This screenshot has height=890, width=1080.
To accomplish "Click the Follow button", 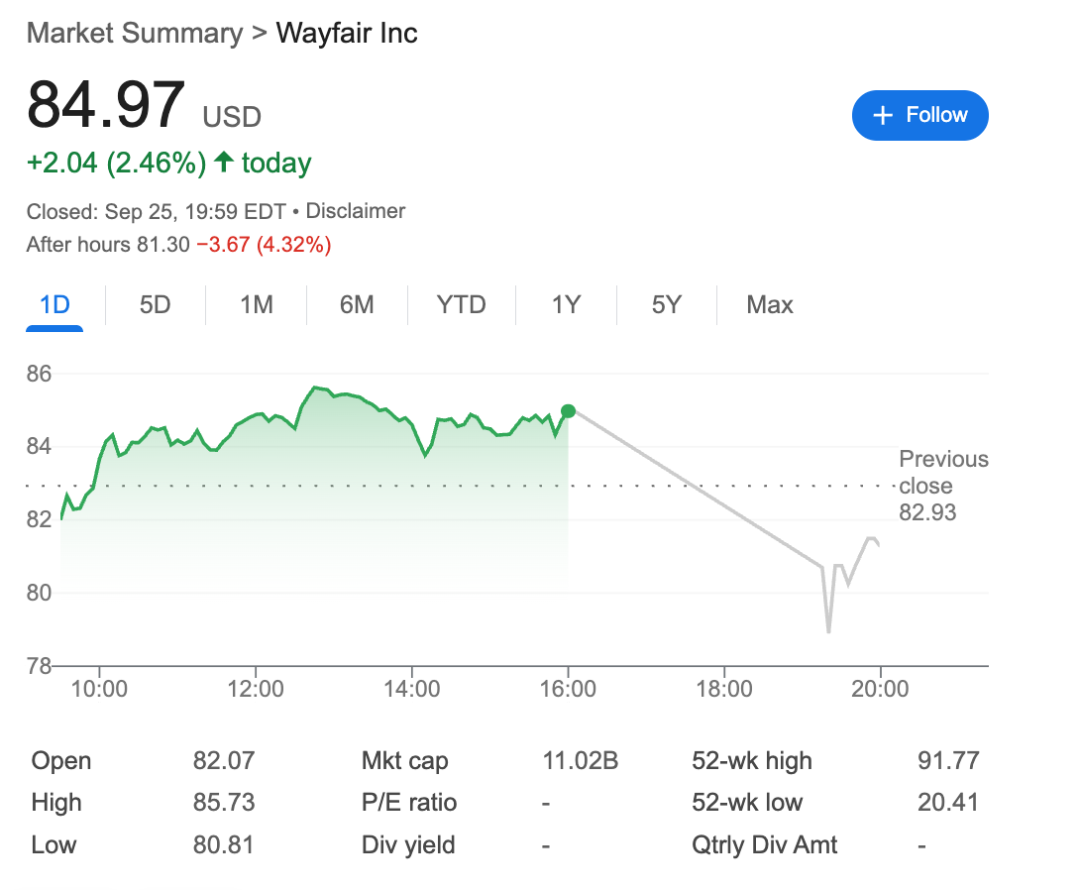I will [920, 116].
